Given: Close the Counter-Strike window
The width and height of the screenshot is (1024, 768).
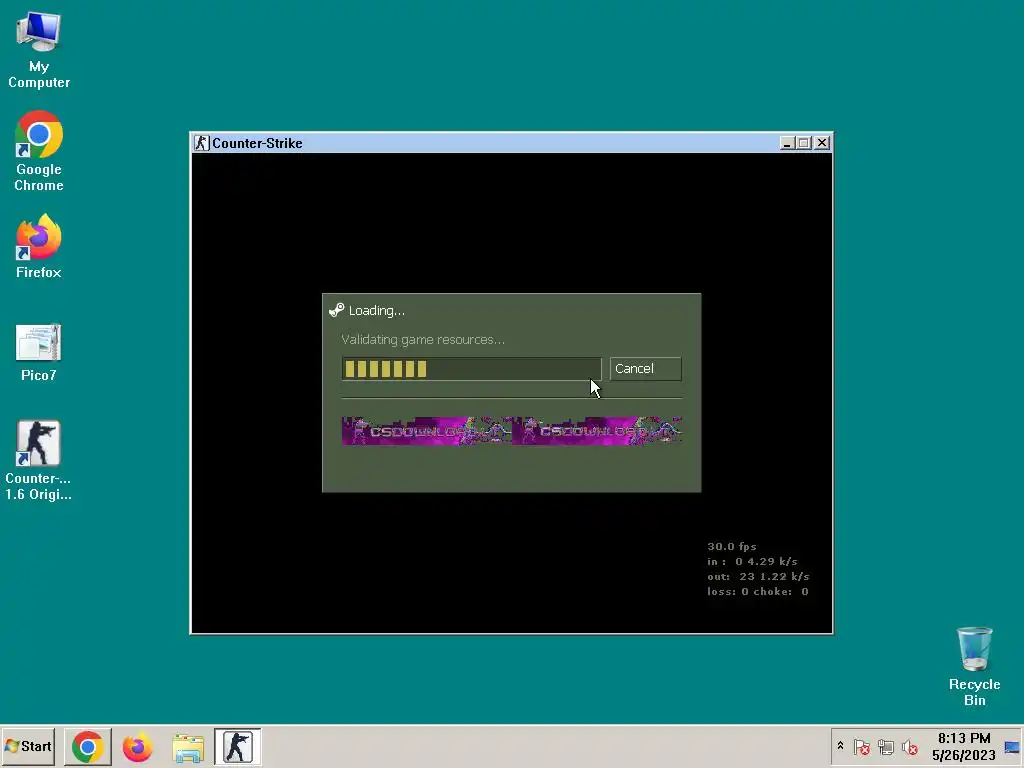Looking at the screenshot, I should click(822, 143).
